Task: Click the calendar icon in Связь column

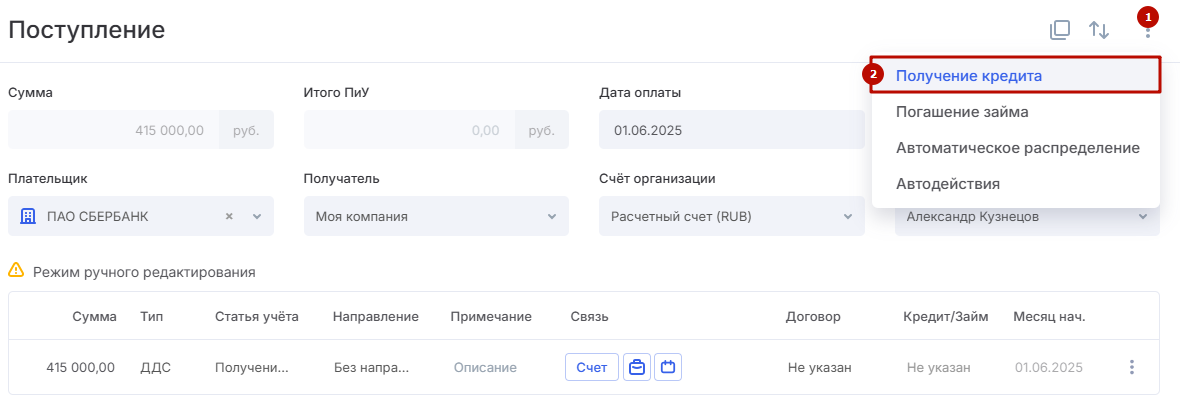Action: pyautogui.click(x=668, y=367)
